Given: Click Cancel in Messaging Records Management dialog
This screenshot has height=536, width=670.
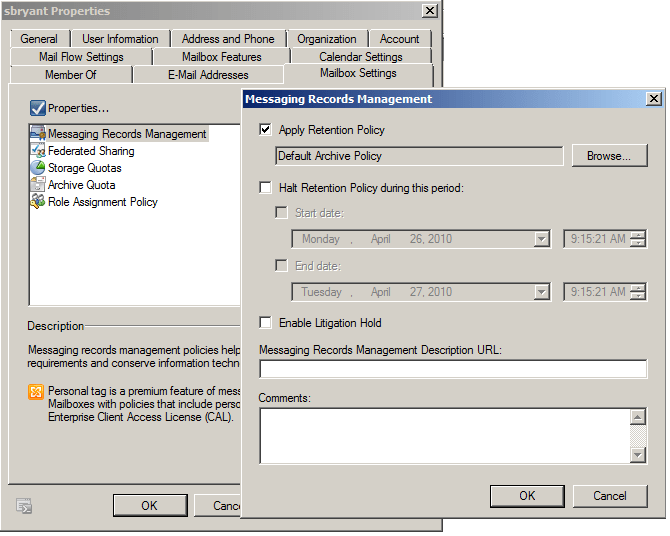Looking at the screenshot, I should (609, 496).
